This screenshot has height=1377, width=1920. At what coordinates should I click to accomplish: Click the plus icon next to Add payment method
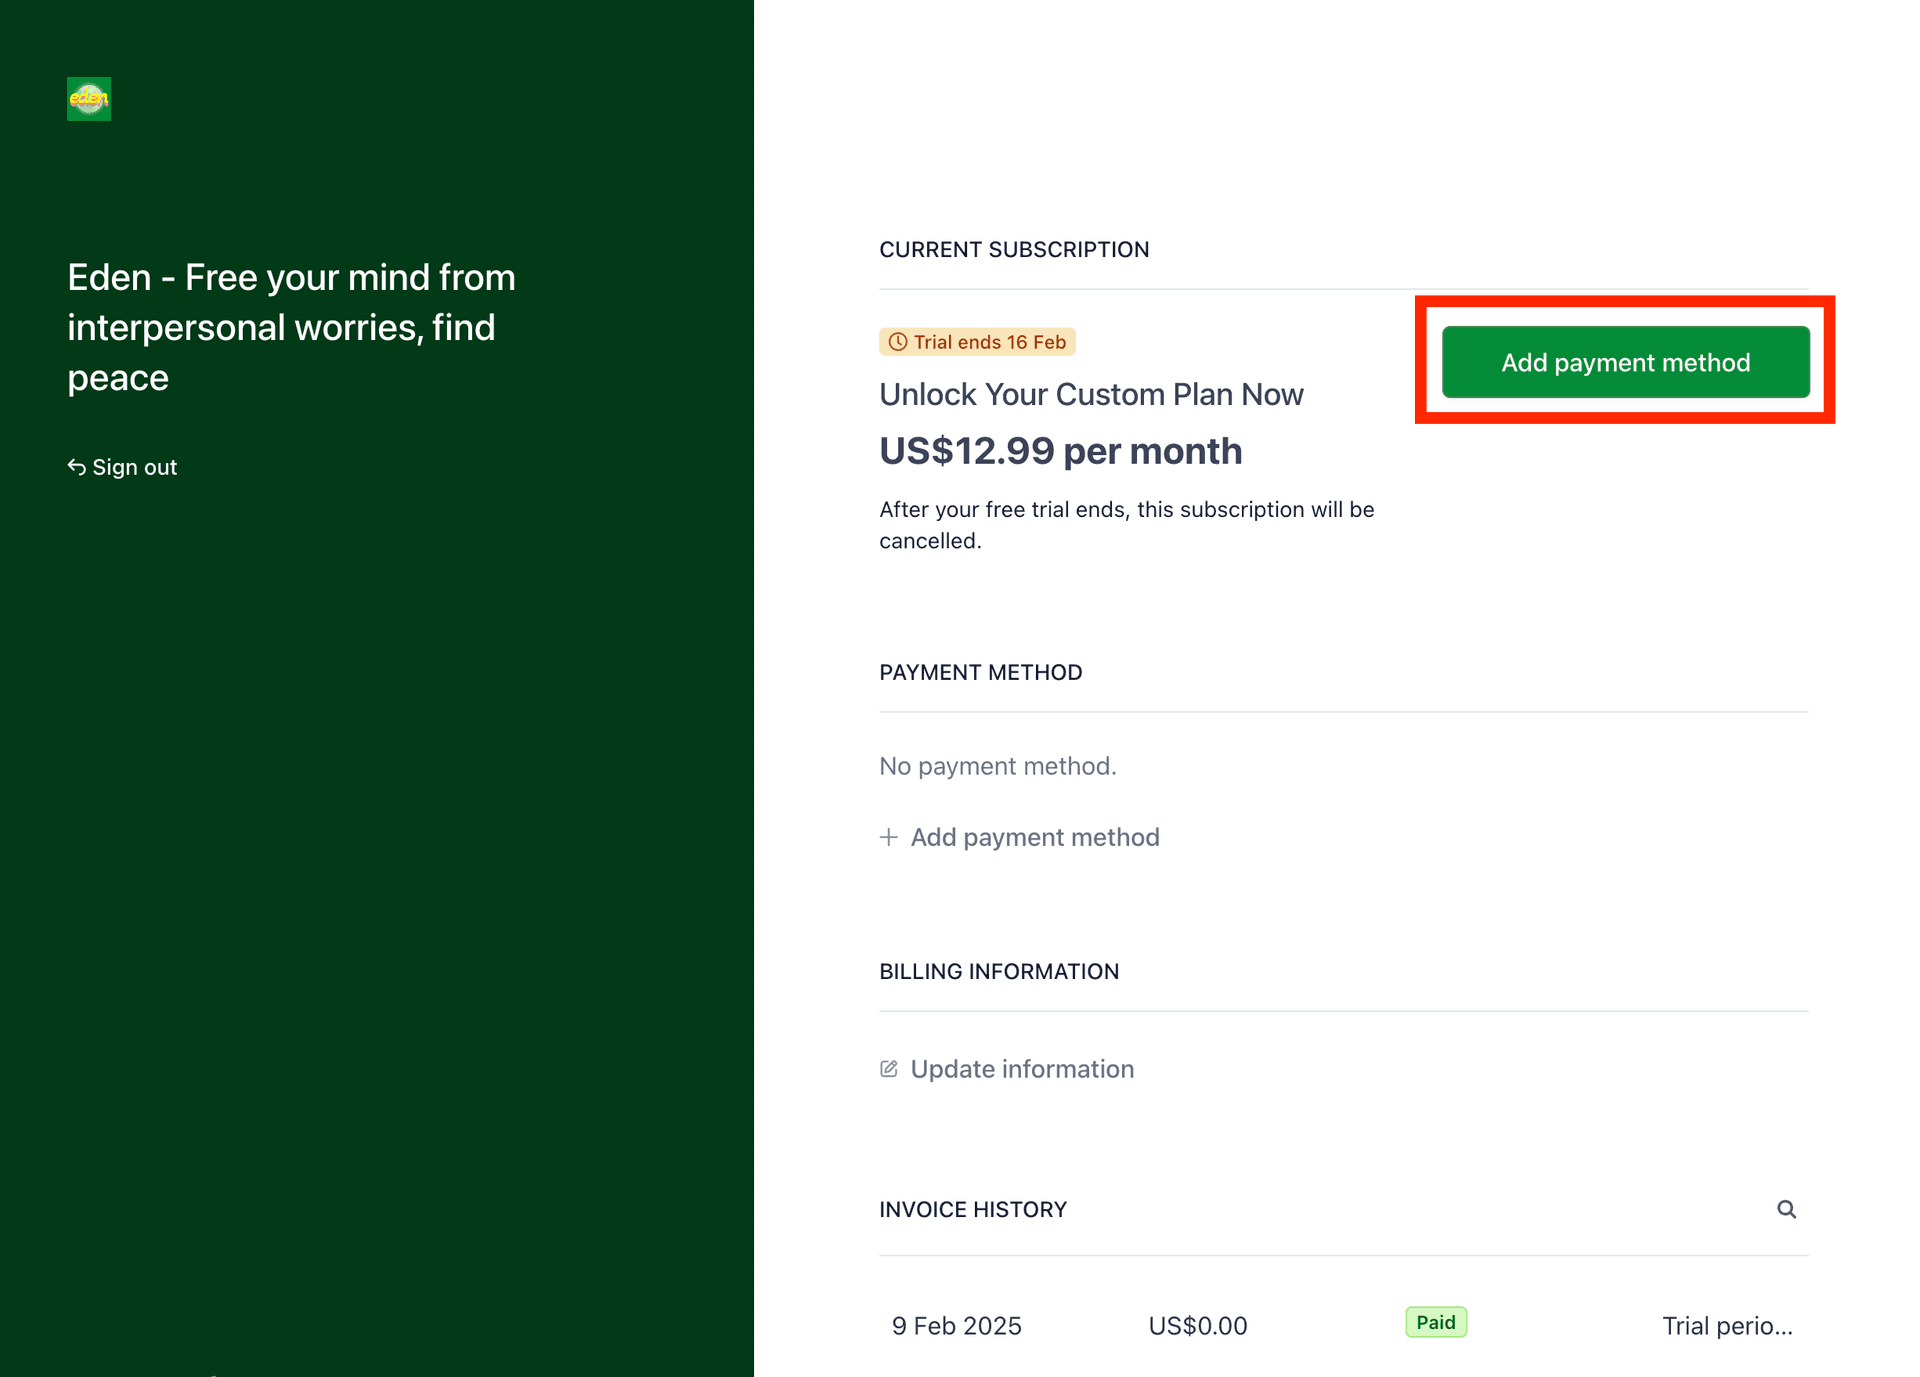[x=889, y=836]
